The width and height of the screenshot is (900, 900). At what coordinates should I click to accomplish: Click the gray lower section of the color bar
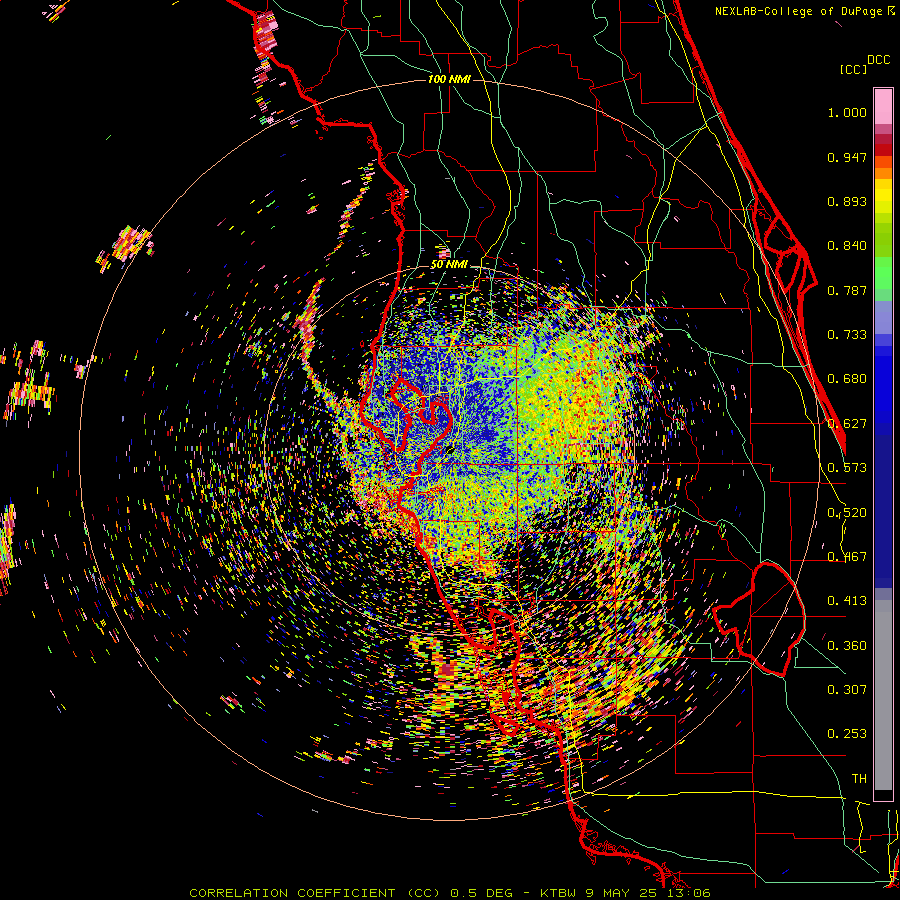coord(883,695)
